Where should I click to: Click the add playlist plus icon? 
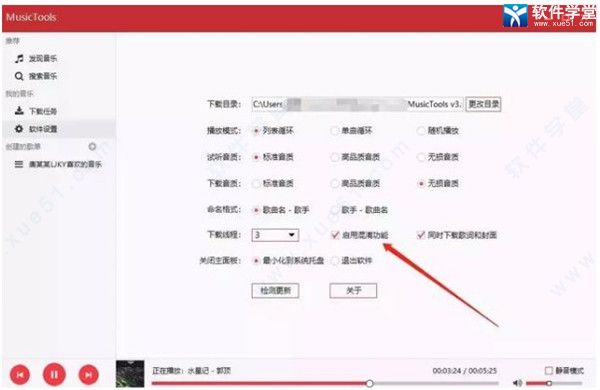click(92, 147)
